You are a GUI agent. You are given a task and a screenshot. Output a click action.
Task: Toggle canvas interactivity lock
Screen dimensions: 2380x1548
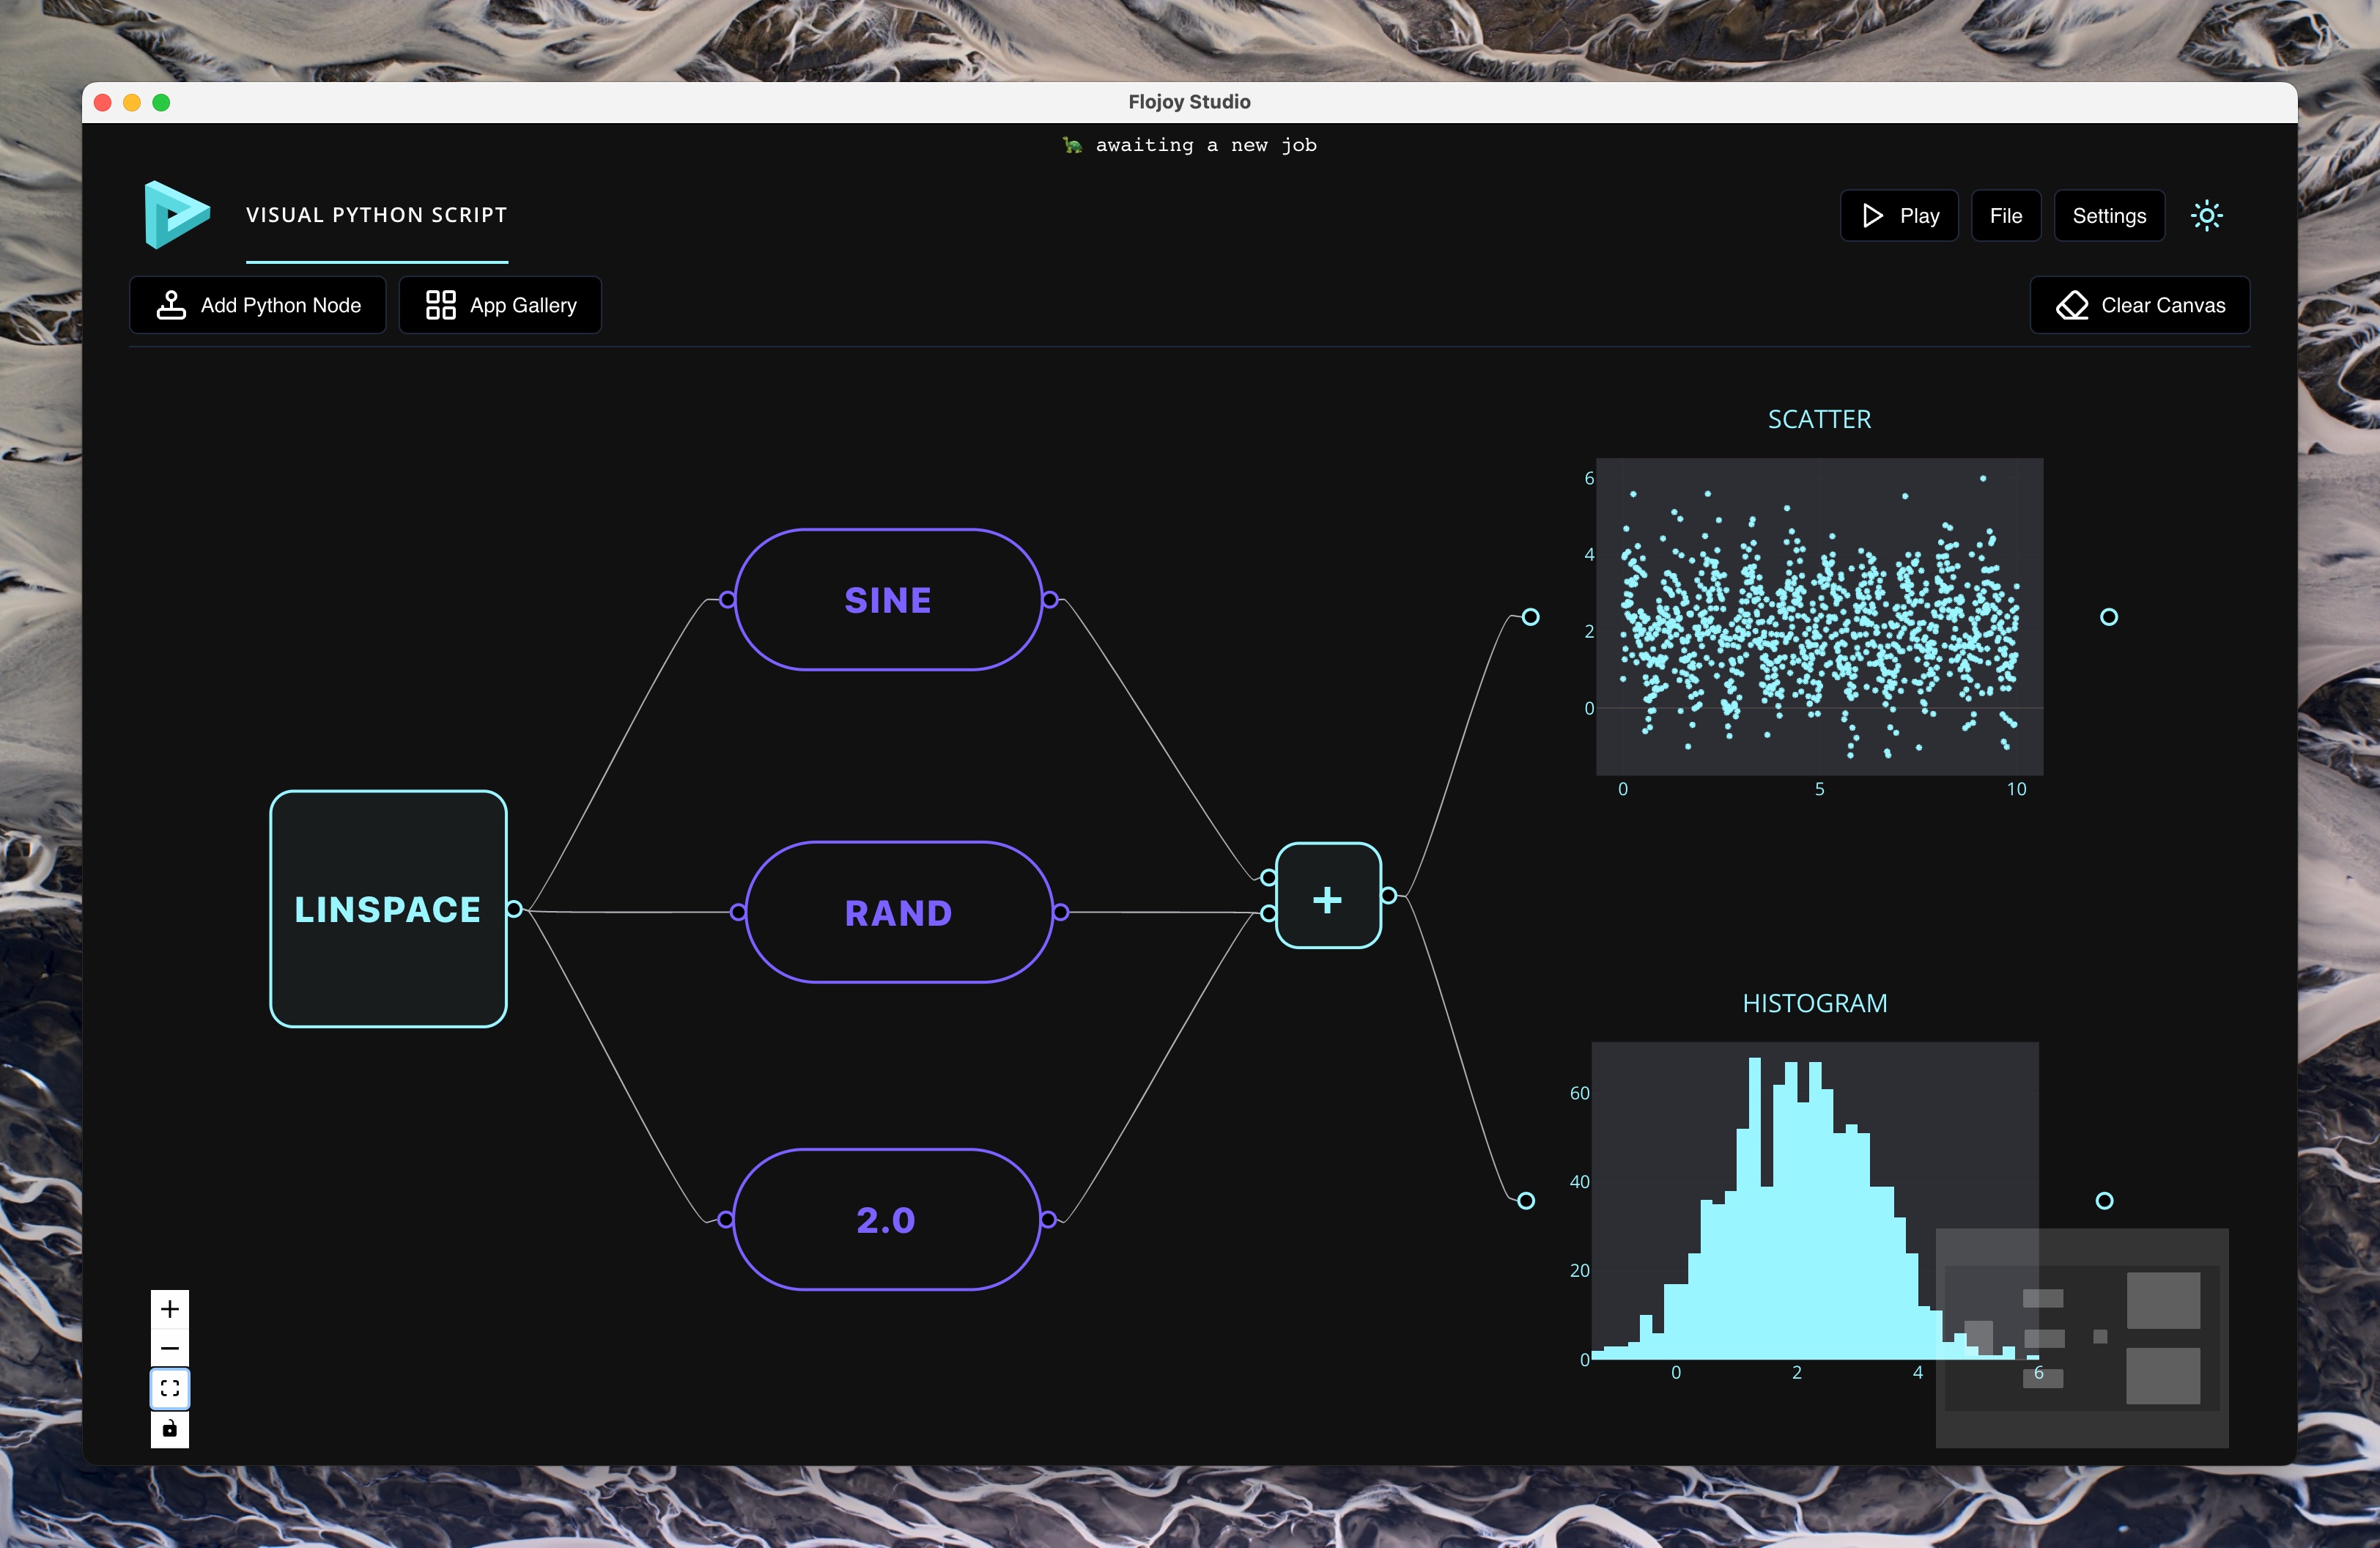pos(170,1428)
